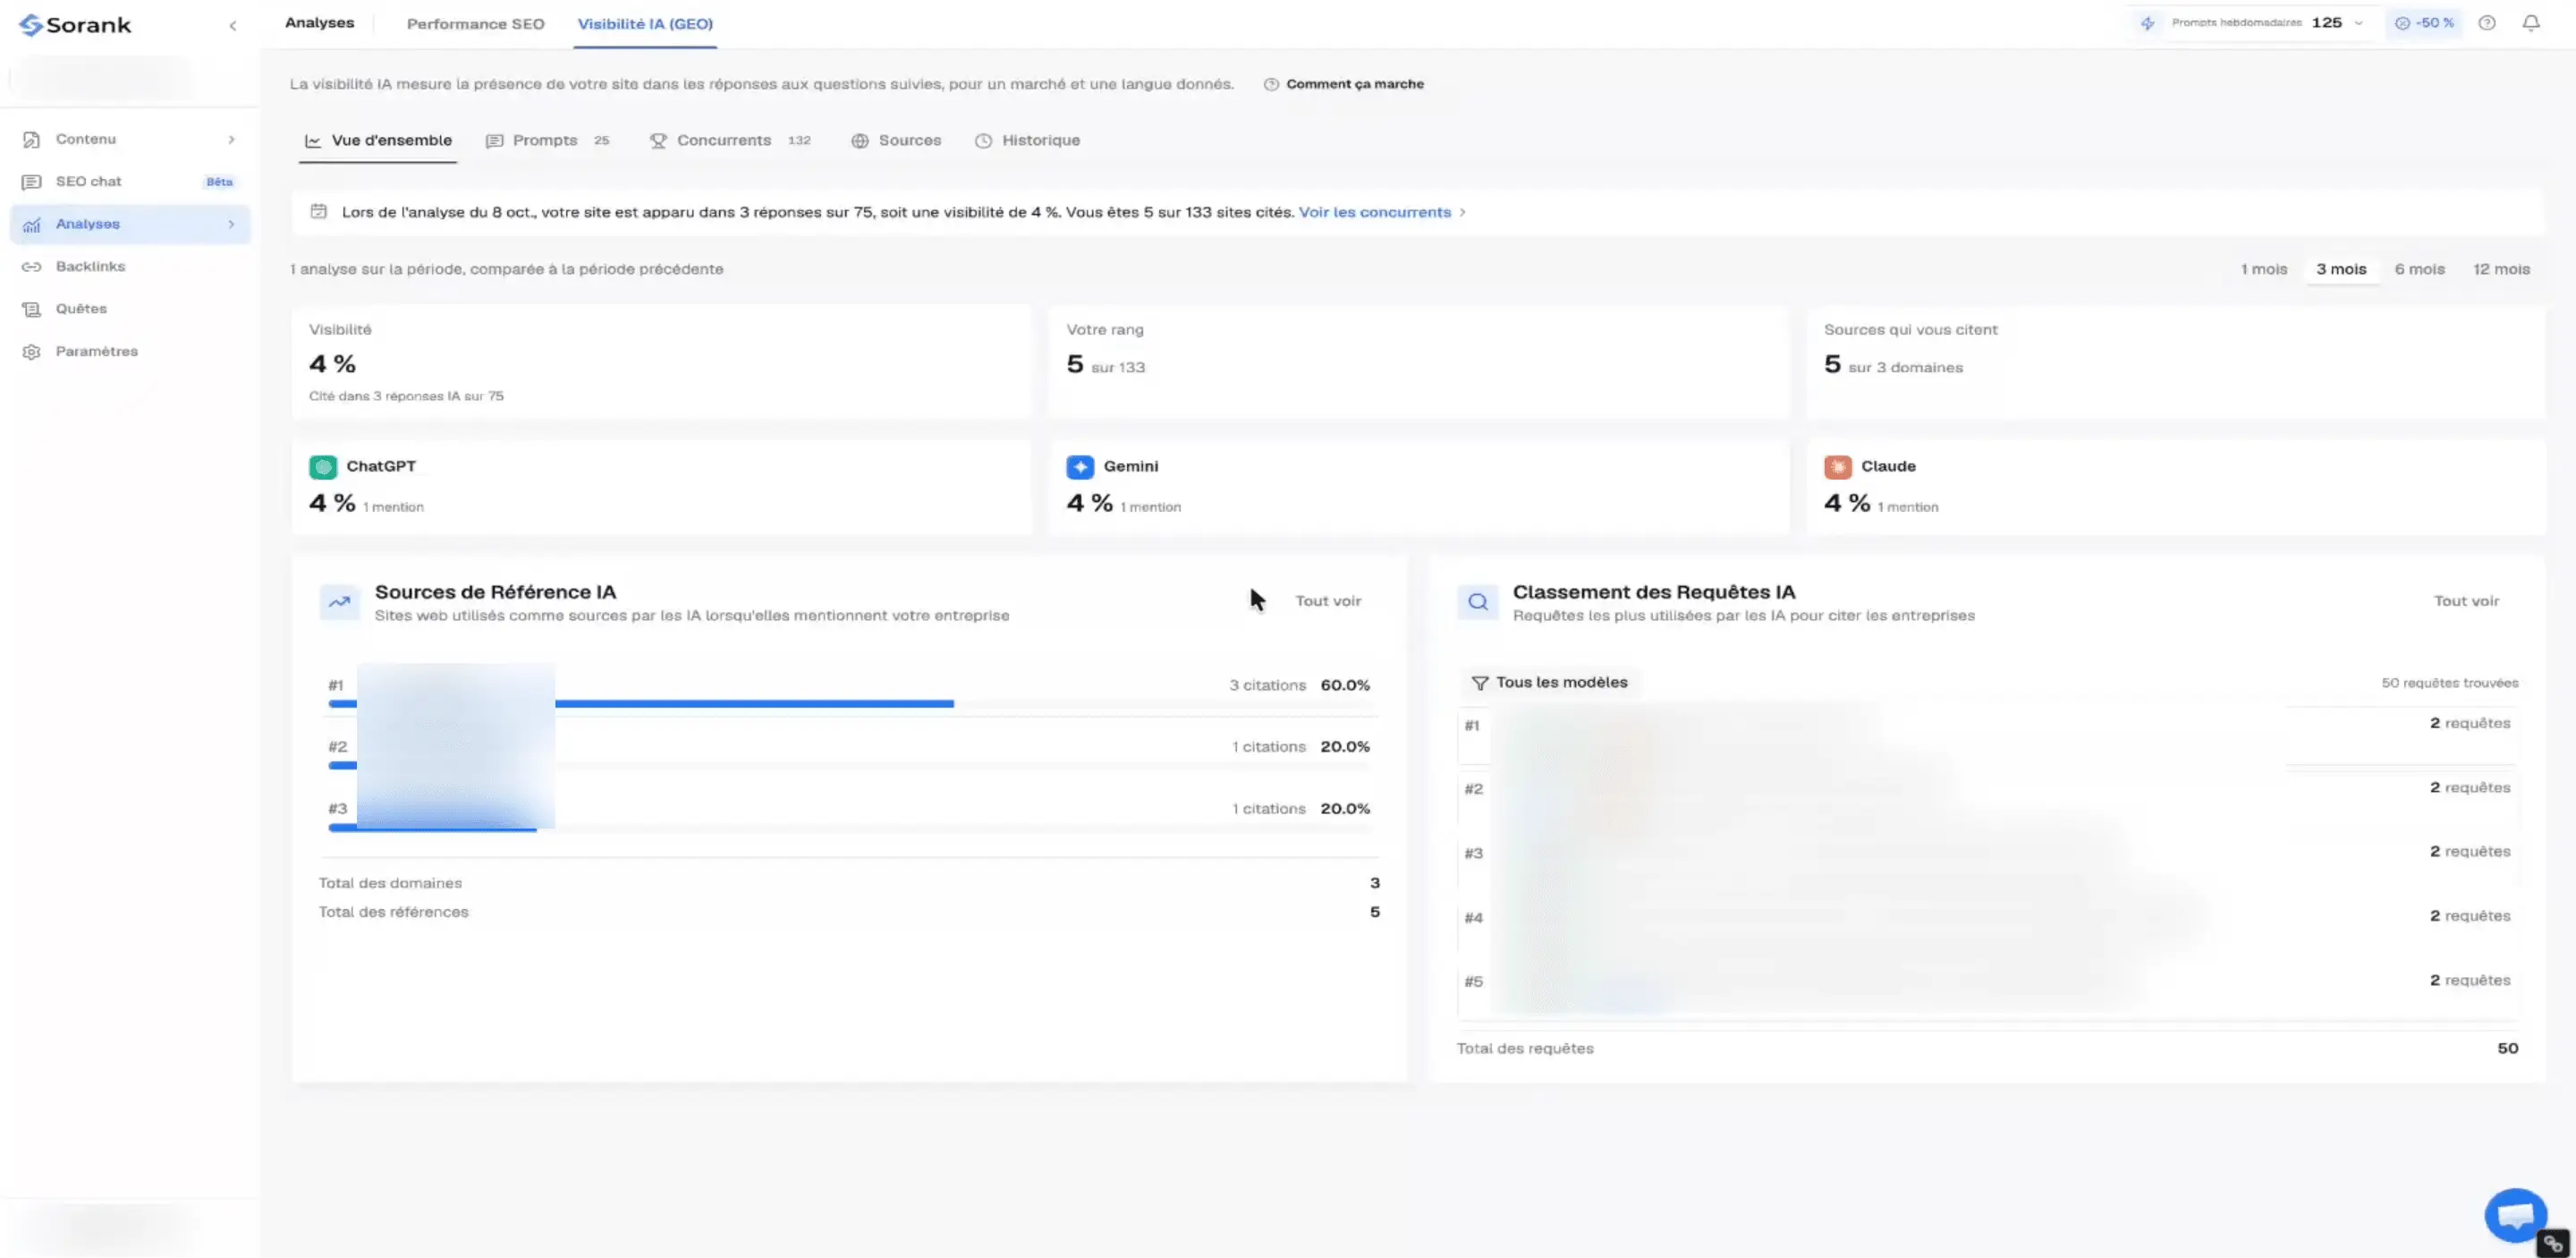The image size is (2576, 1258).
Task: Open the Sources tab
Action: (x=896, y=141)
